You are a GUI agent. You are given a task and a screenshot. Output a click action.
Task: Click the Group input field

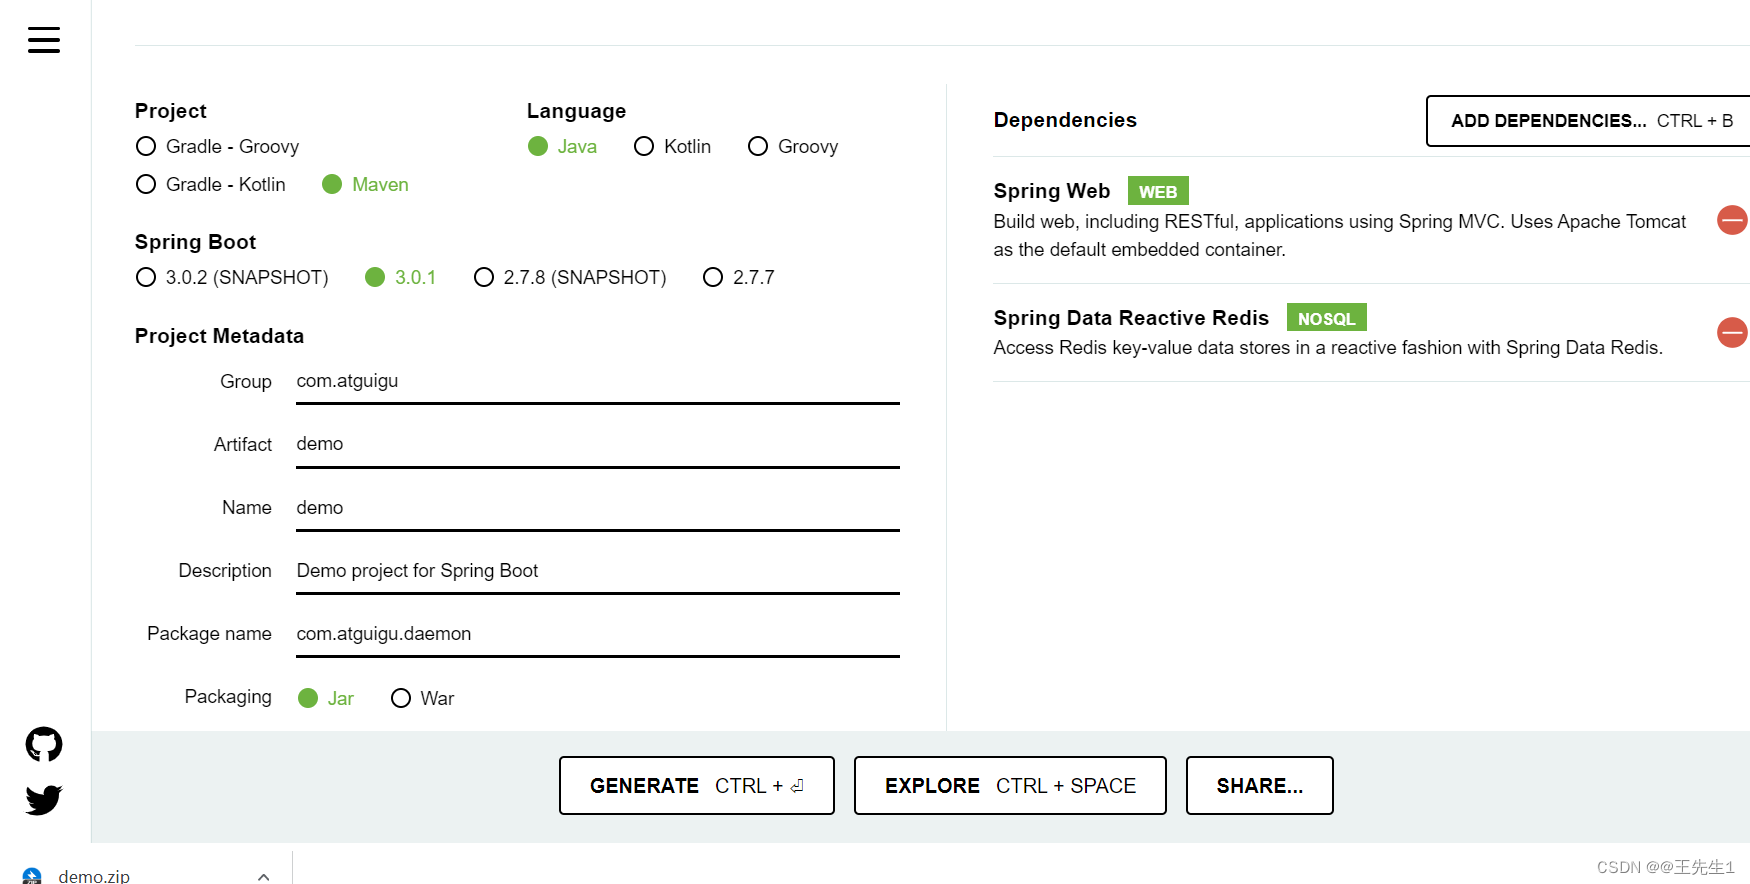598,382
